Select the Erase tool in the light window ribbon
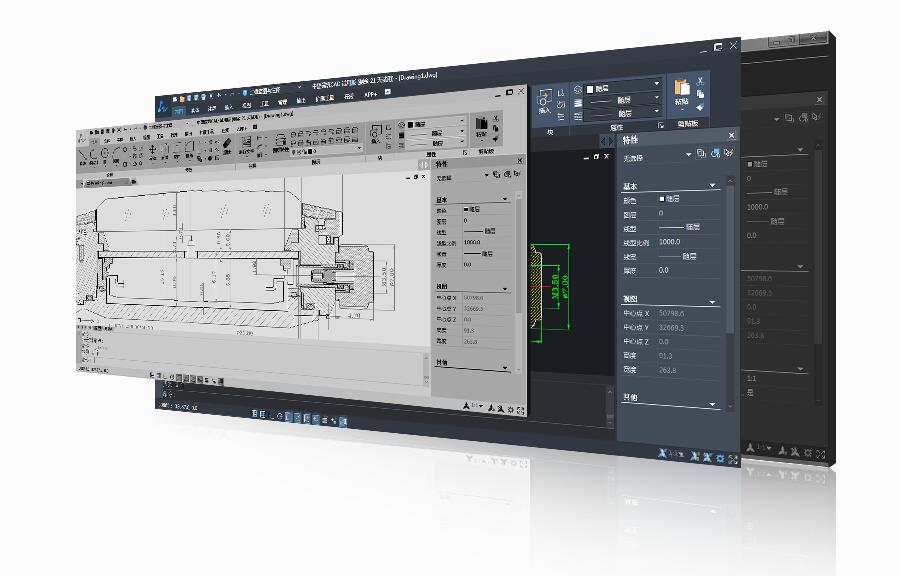Image resolution: width=900 pixels, height=576 pixels. tap(227, 144)
